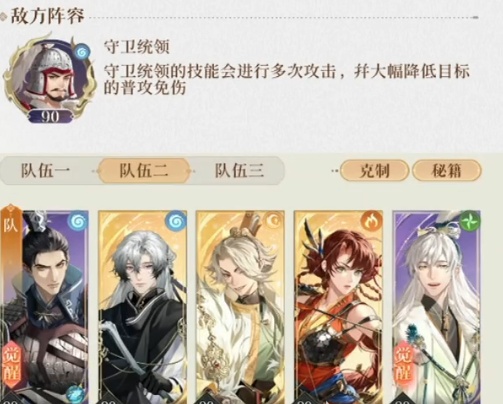Select the black-haired armored captain card
This screenshot has height=404, width=503.
pyautogui.click(x=44, y=307)
